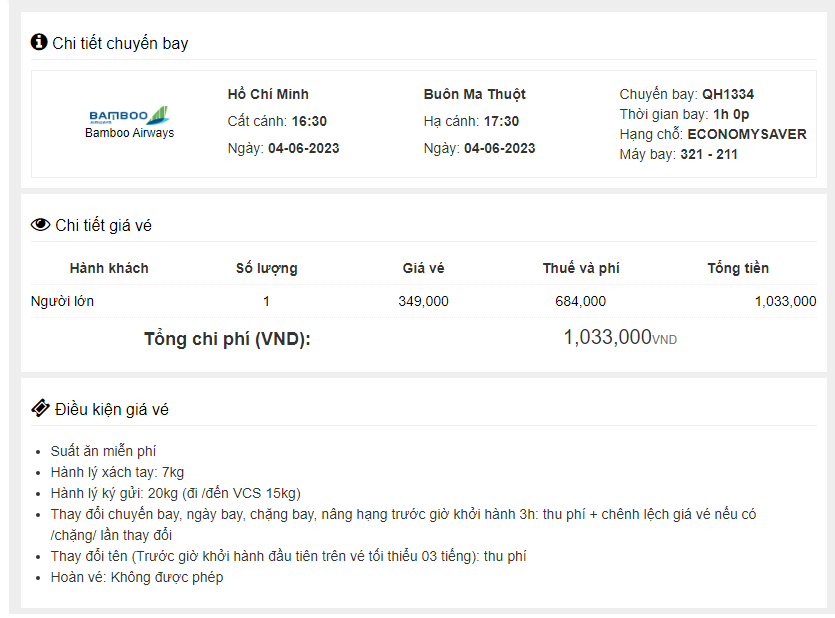This screenshot has height=618, width=835.
Task: Click flight number QH1334
Action: (x=728, y=95)
